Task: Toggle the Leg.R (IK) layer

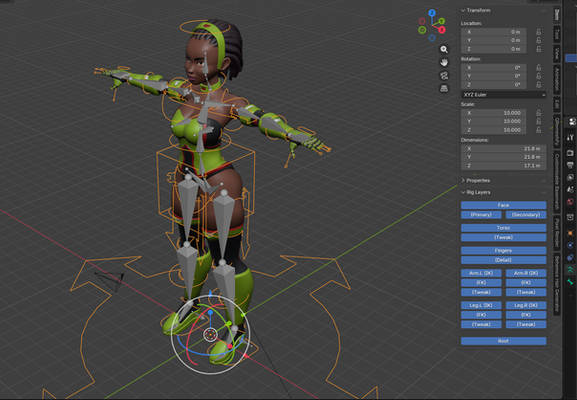Action: click(526, 305)
